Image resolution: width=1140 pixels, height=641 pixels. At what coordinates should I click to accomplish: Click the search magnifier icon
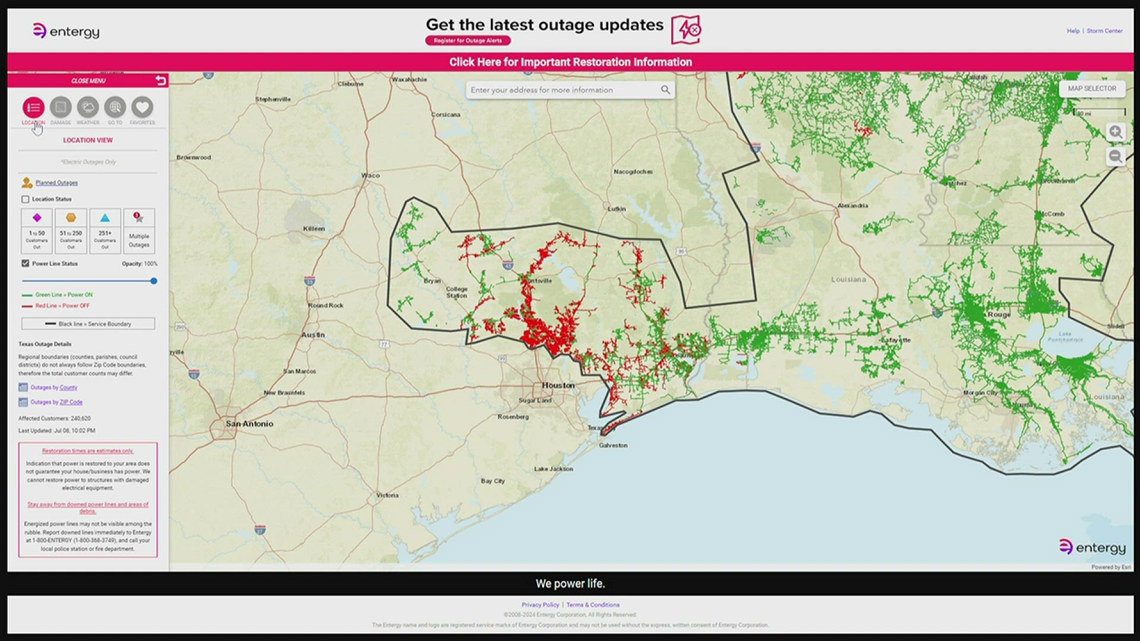click(665, 90)
